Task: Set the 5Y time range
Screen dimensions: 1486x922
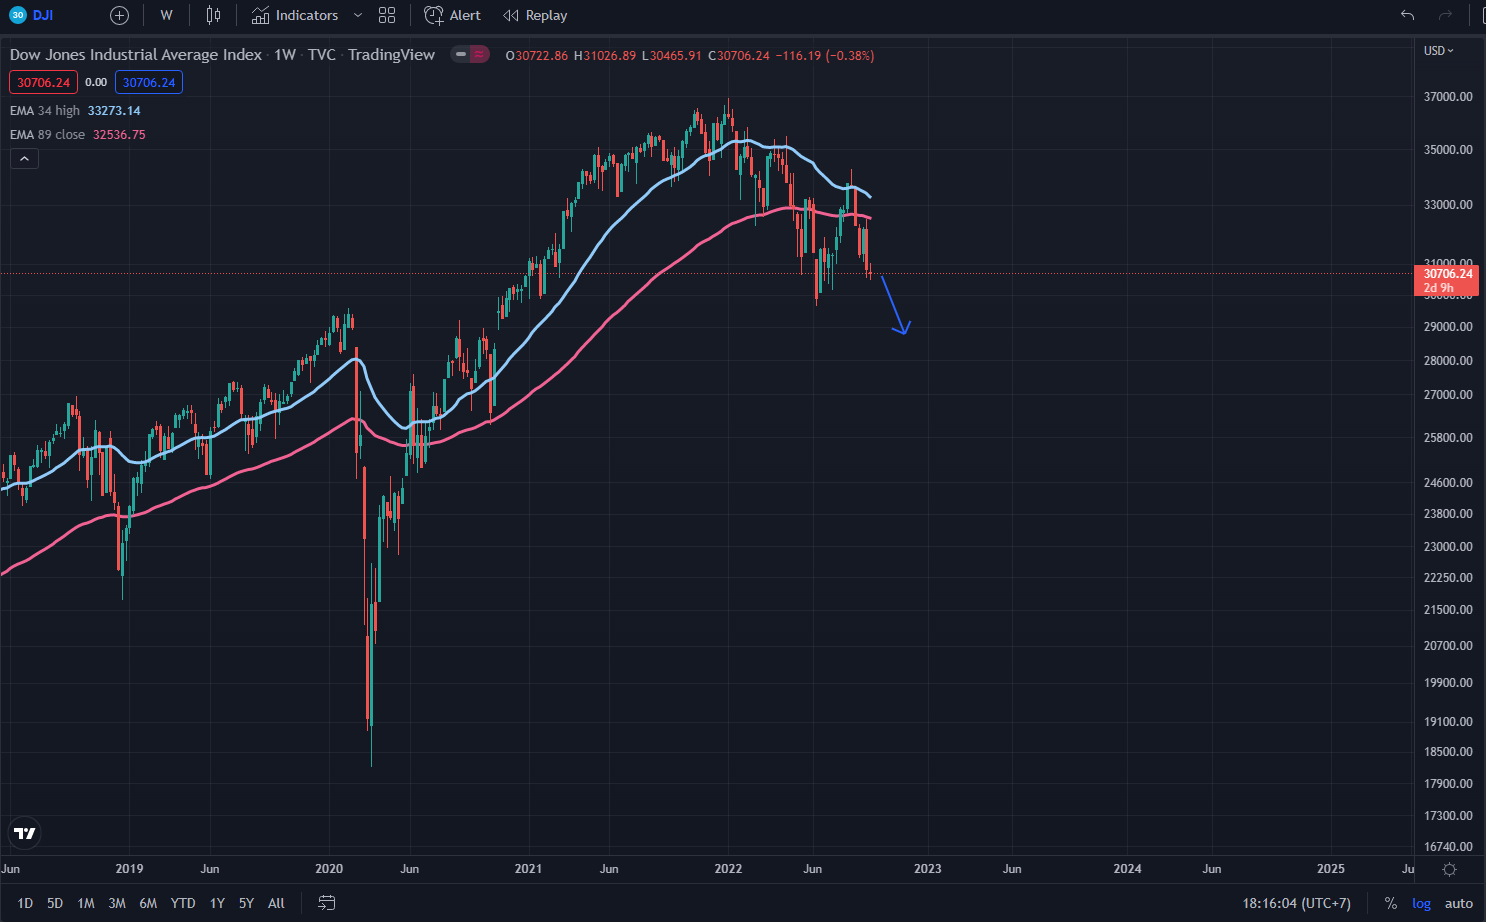Action: [x=246, y=903]
